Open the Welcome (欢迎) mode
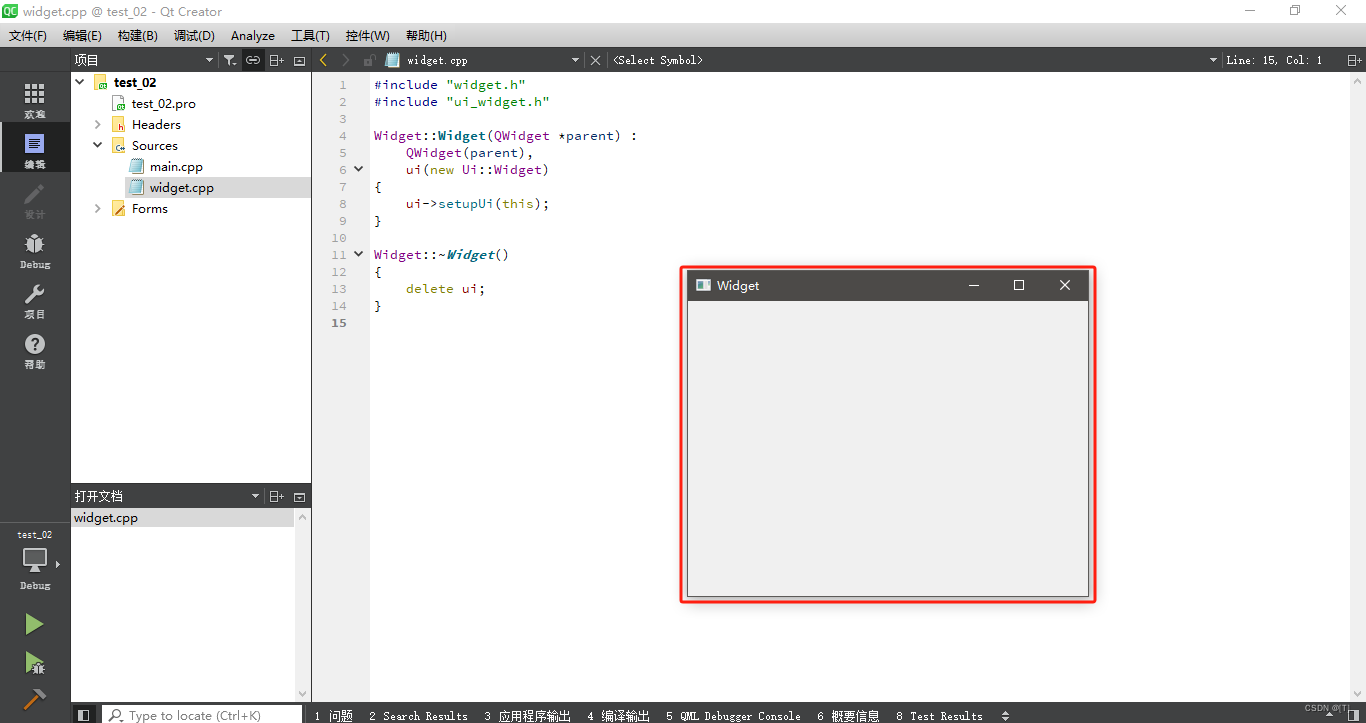 (x=35, y=99)
